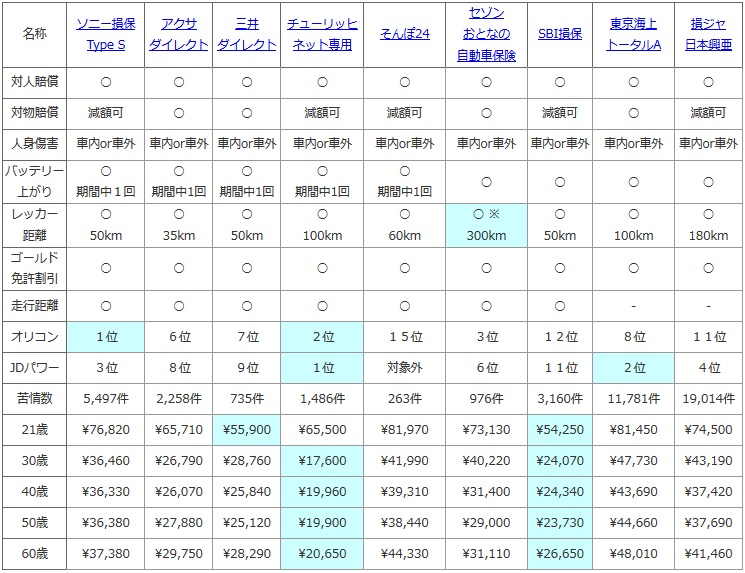Click the 人身傷害 row label
Screen dimensions: 745x573
[x=34, y=144]
